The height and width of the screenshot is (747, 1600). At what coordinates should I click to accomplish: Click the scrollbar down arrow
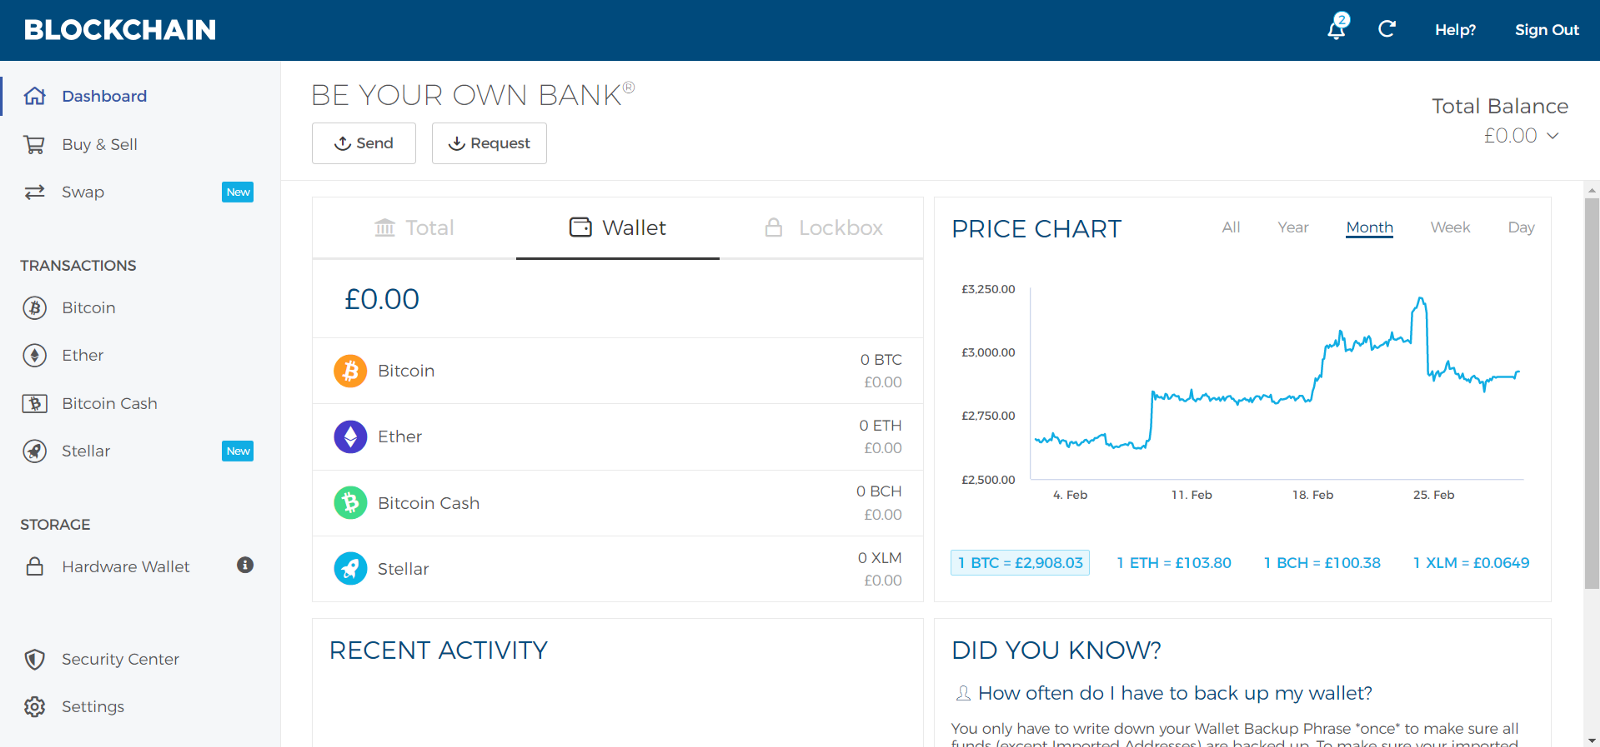pos(1592,740)
